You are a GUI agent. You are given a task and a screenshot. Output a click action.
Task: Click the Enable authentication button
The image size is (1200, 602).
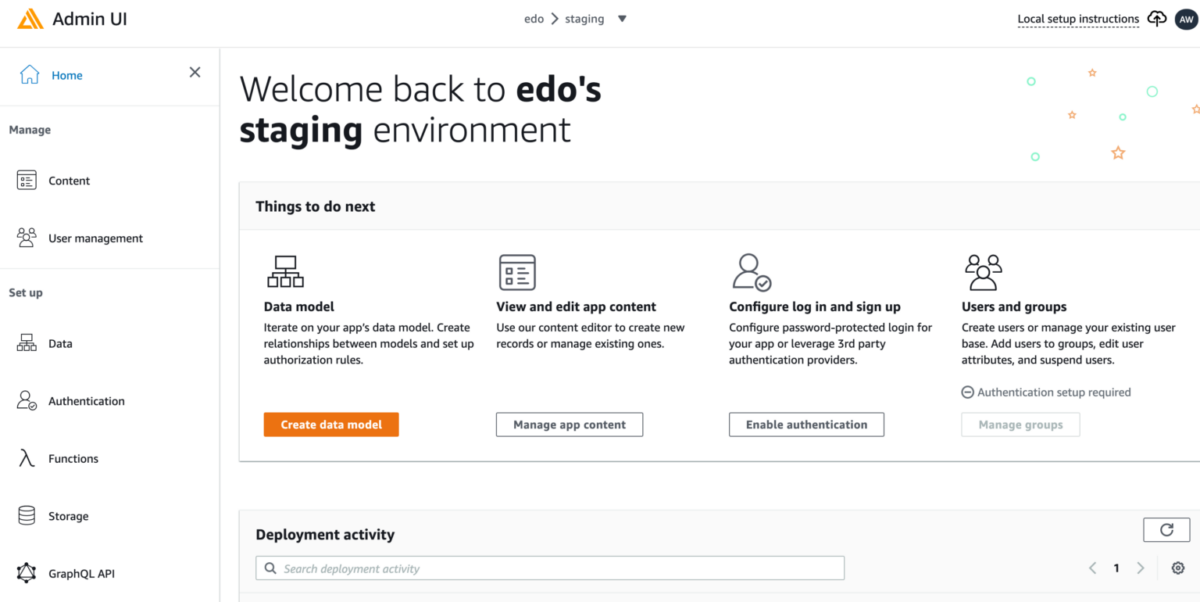[x=806, y=425]
